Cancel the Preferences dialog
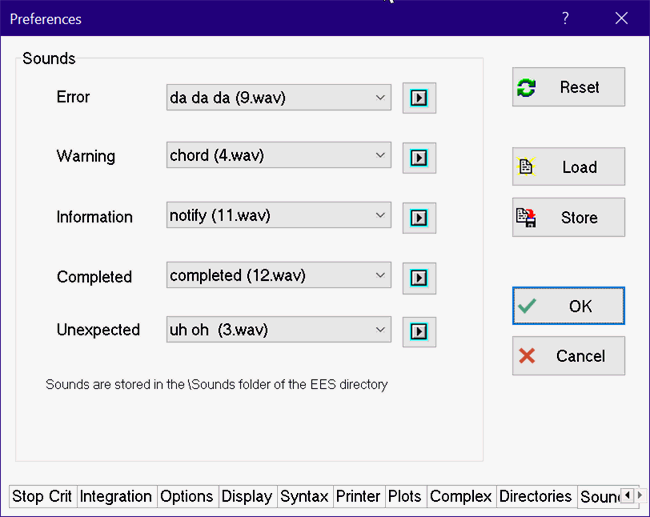The width and height of the screenshot is (650, 517). click(568, 356)
